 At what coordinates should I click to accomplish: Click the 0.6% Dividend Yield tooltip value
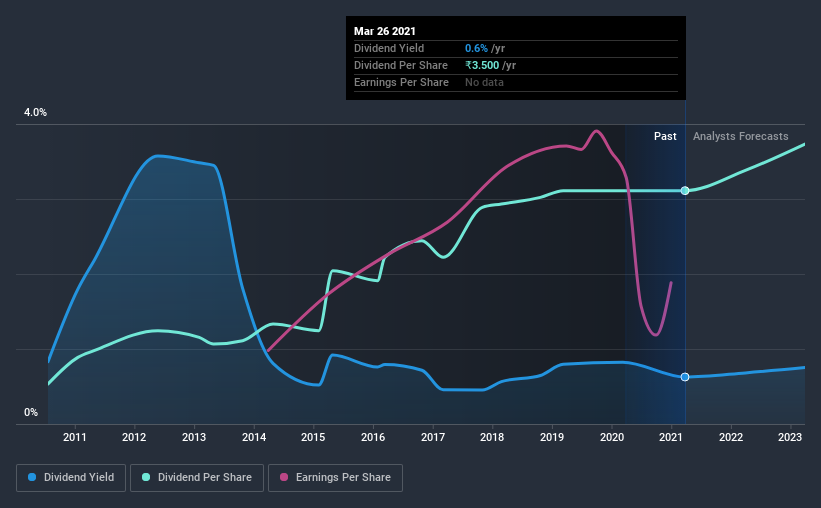click(476, 48)
